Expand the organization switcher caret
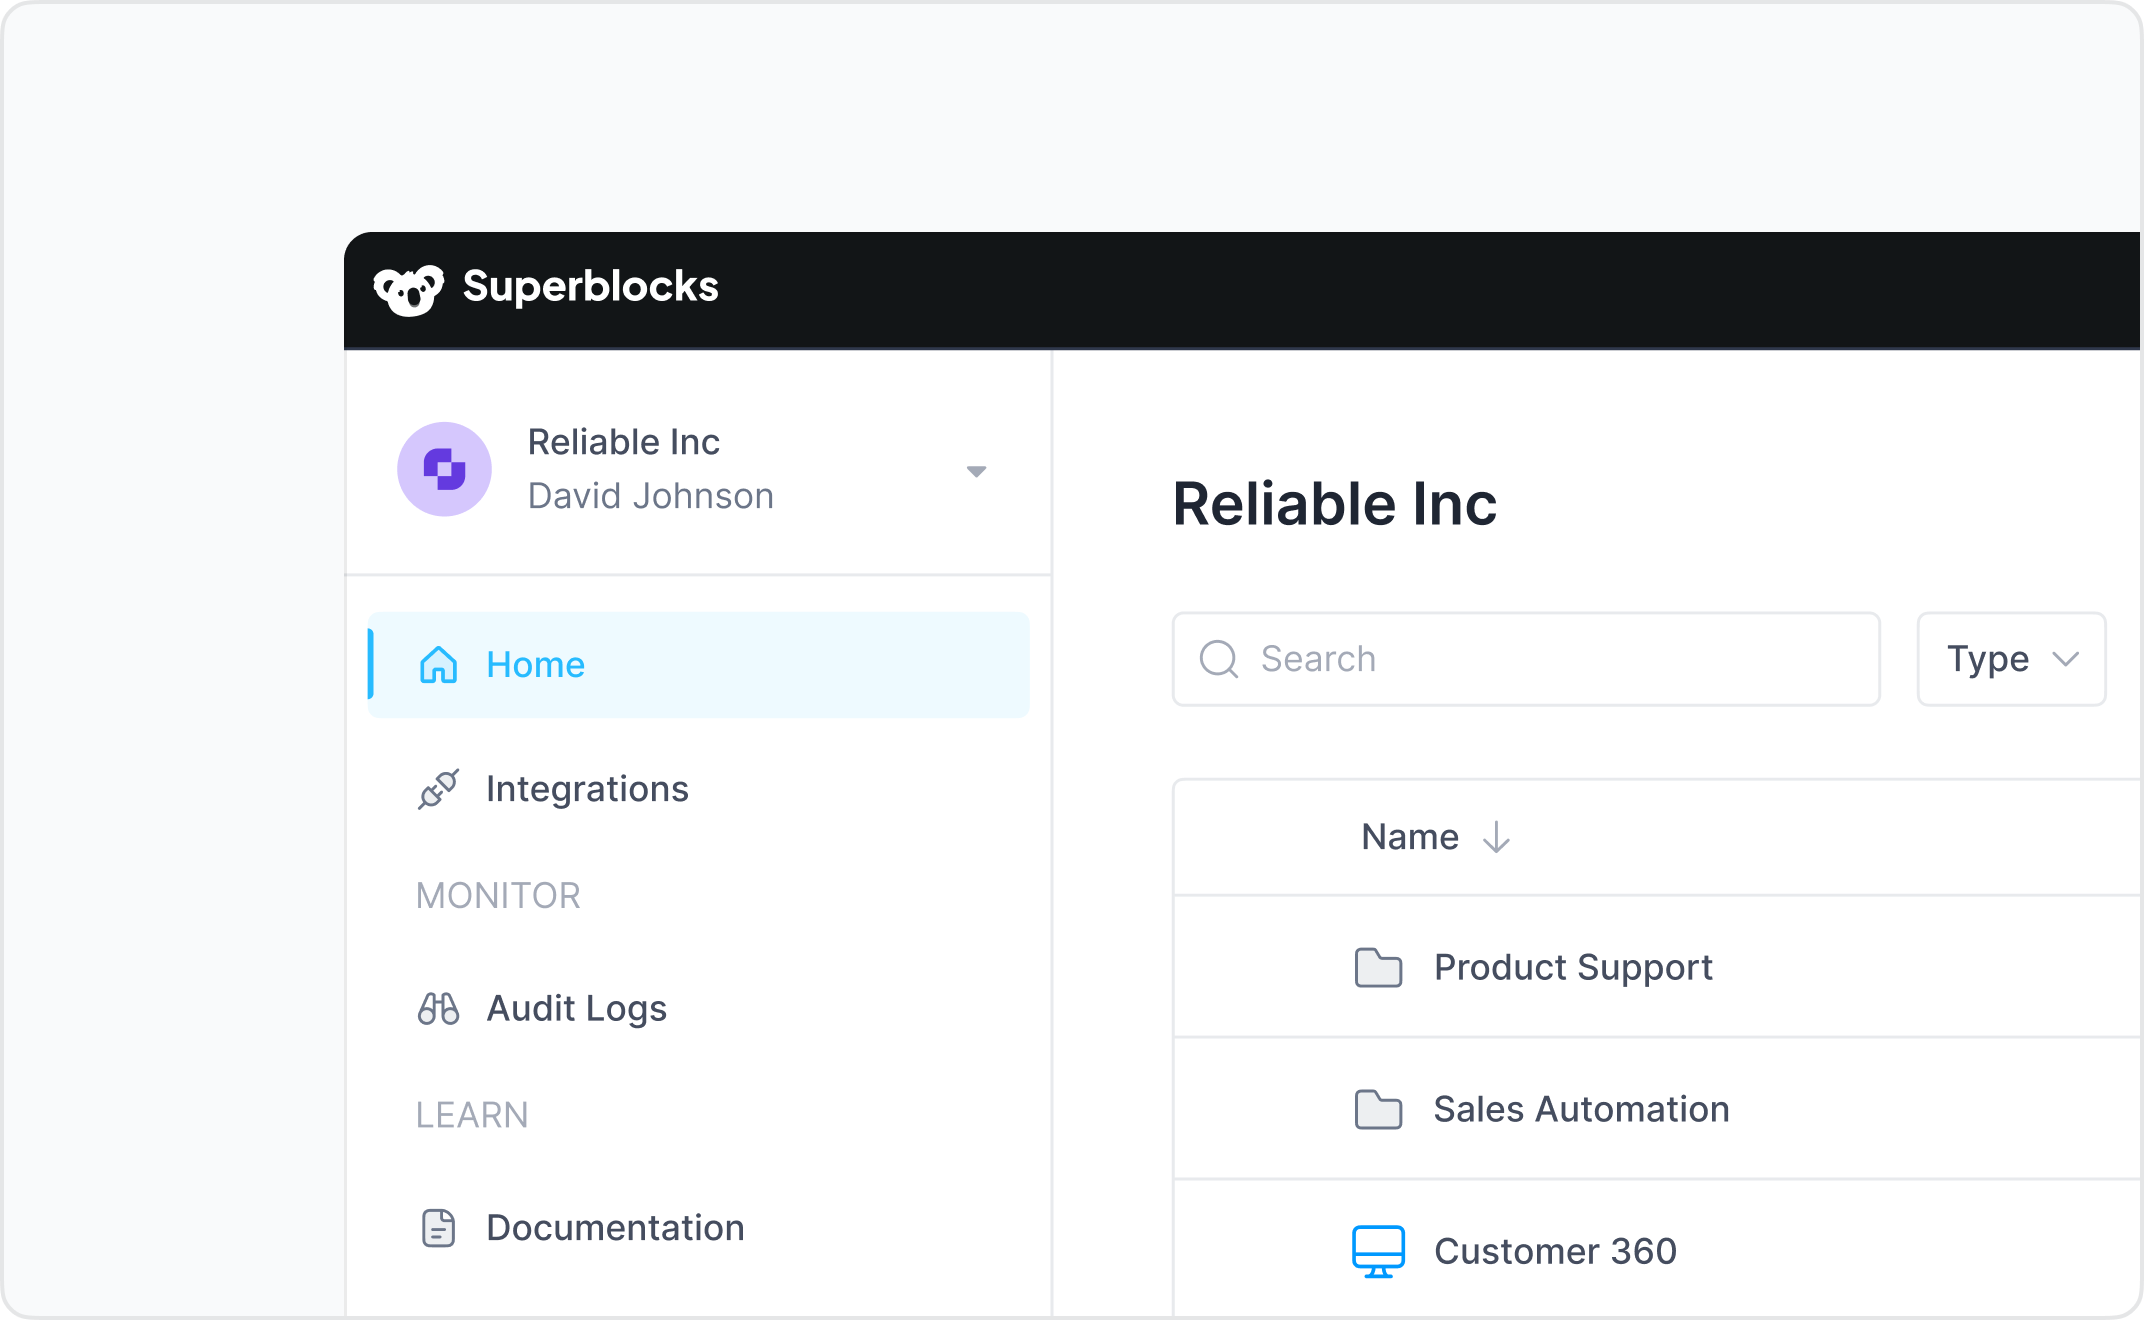 [976, 471]
